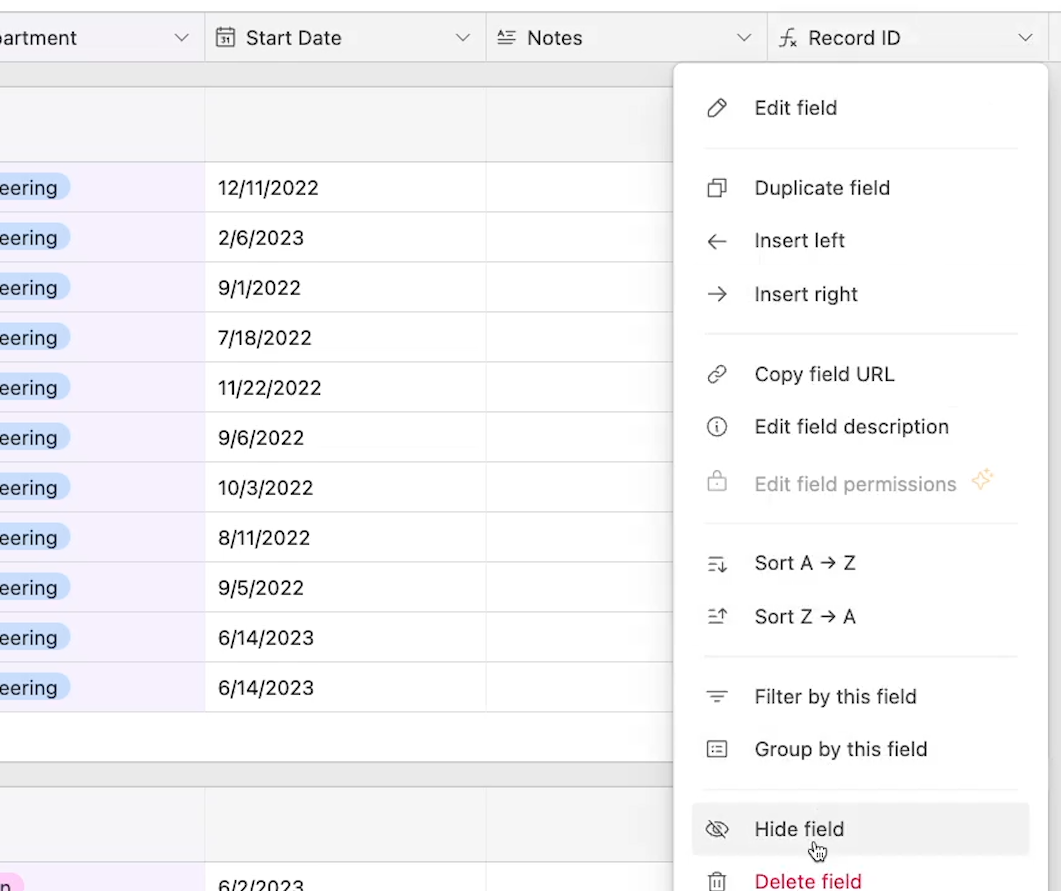Select the 9/1/2022 date cell
This screenshot has height=891, width=1061.
coord(345,288)
